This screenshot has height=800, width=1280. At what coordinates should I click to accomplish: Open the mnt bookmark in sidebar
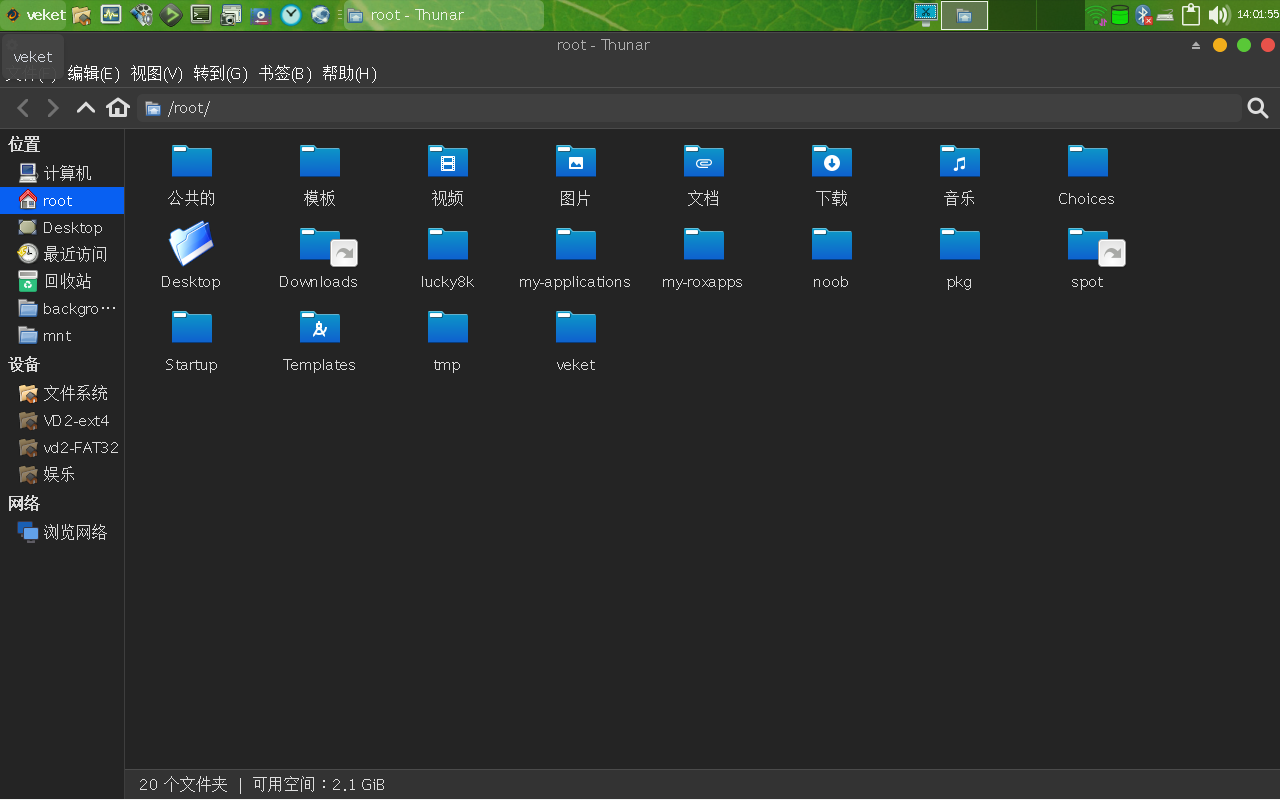point(62,335)
